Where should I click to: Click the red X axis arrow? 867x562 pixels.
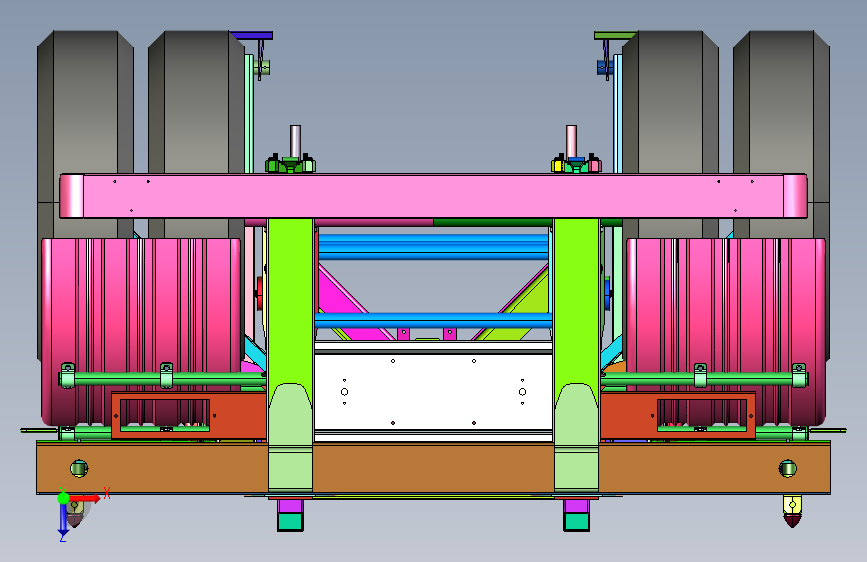point(86,498)
